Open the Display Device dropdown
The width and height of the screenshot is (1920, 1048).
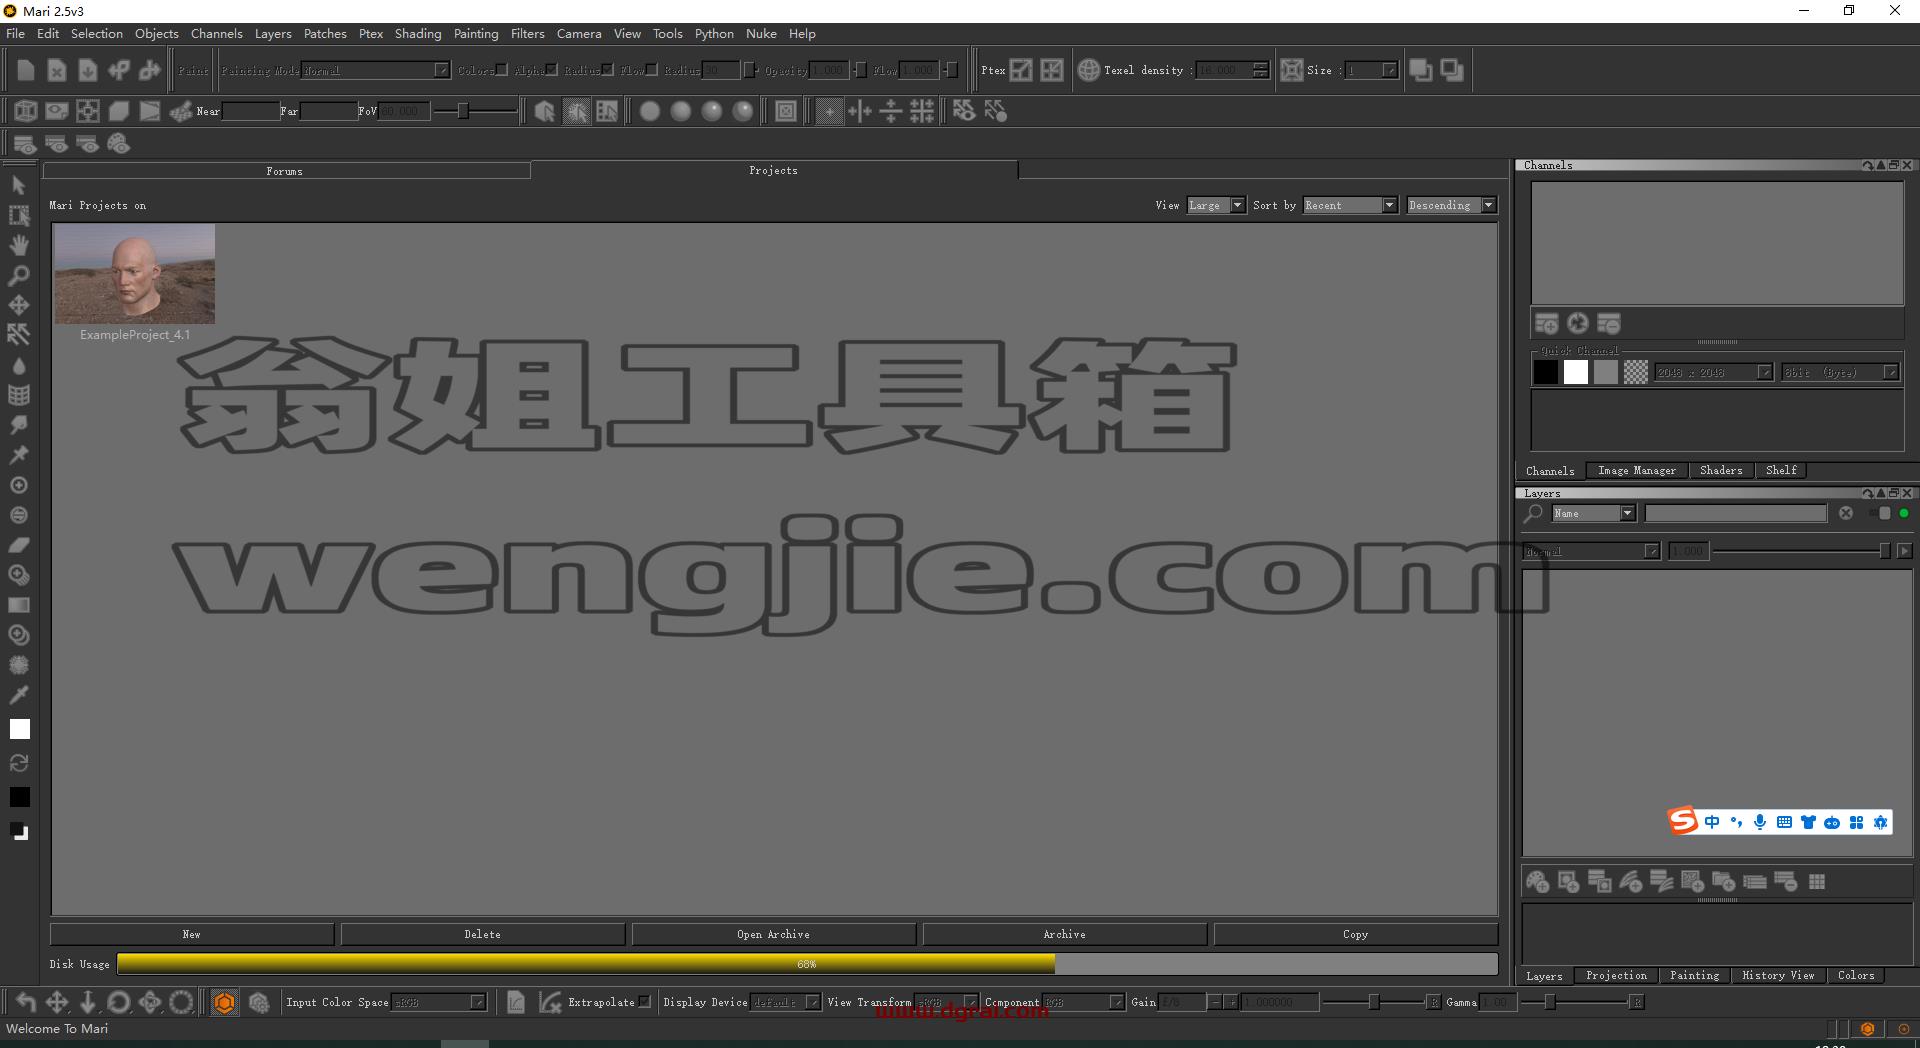786,1002
